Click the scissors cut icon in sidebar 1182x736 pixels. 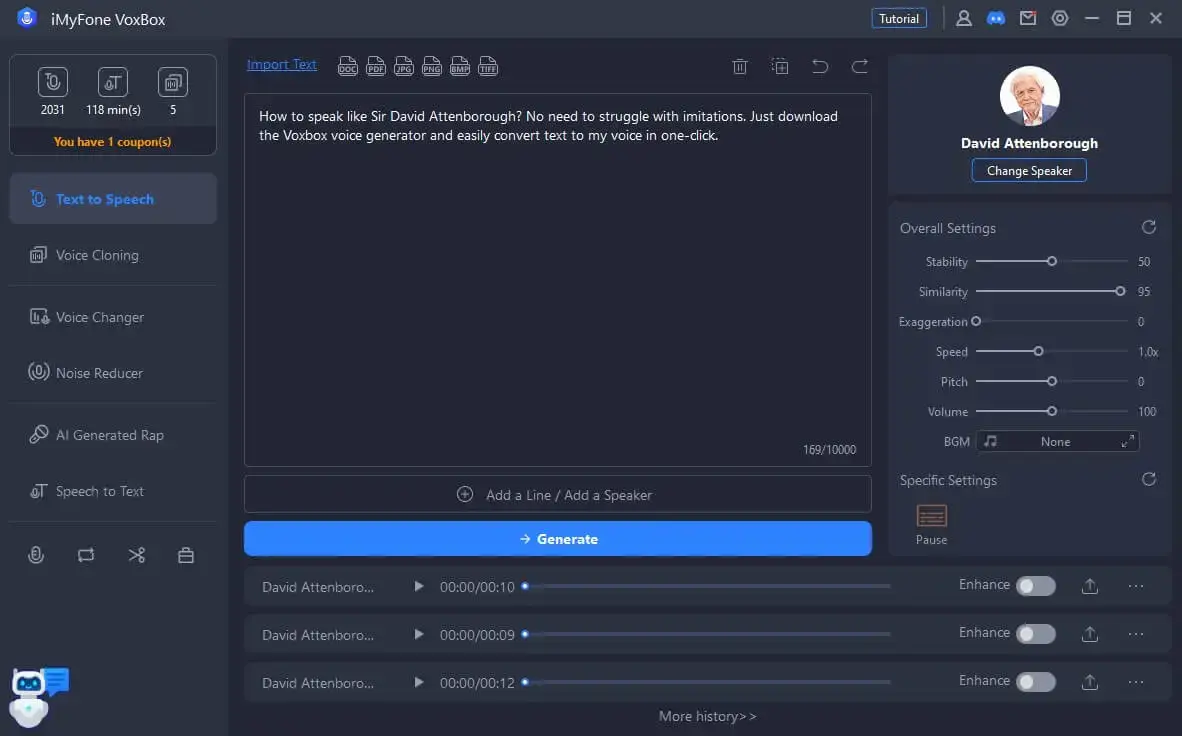pyautogui.click(x=136, y=556)
